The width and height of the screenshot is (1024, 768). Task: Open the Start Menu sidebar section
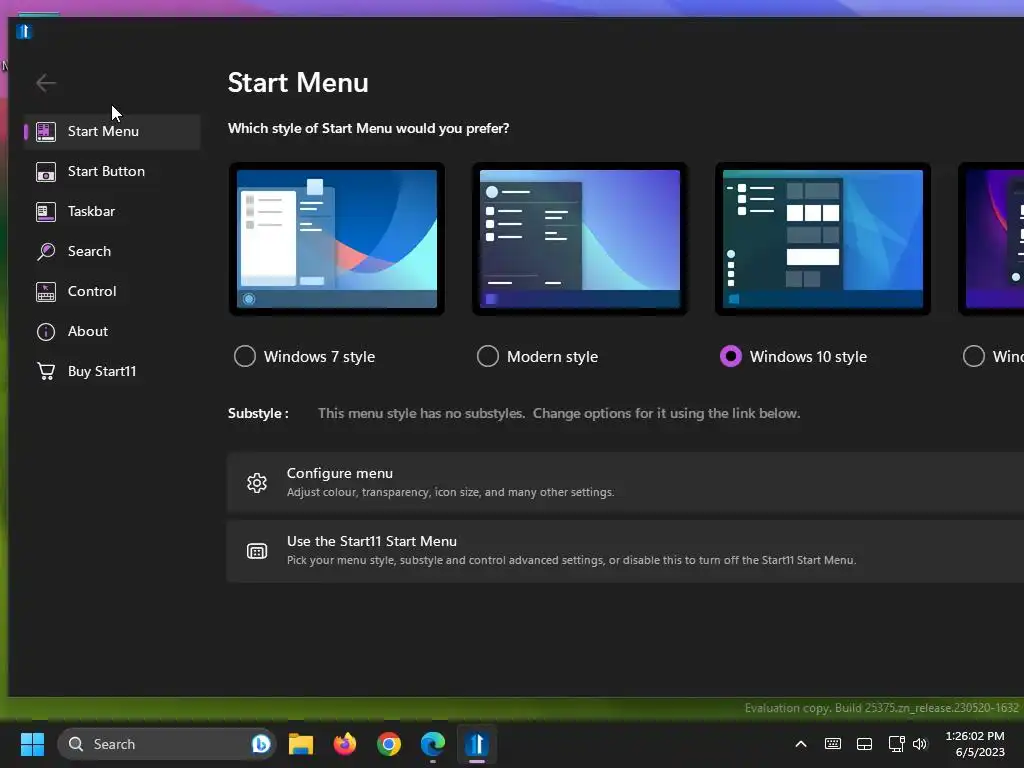(x=112, y=131)
